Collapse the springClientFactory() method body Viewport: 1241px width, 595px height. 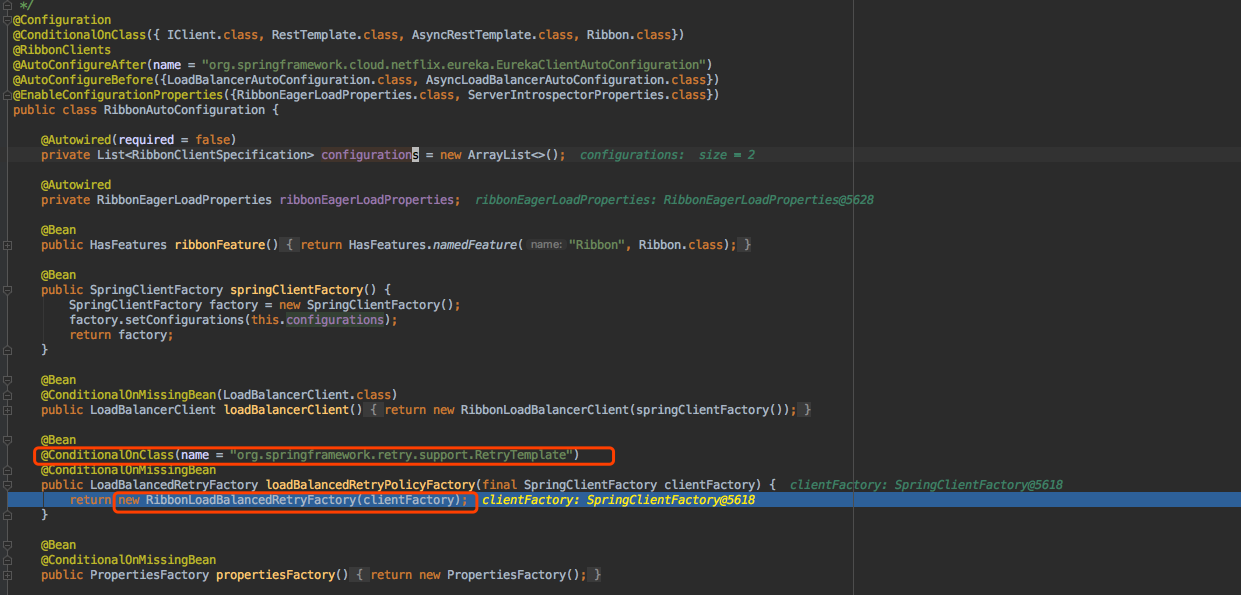pos(5,289)
